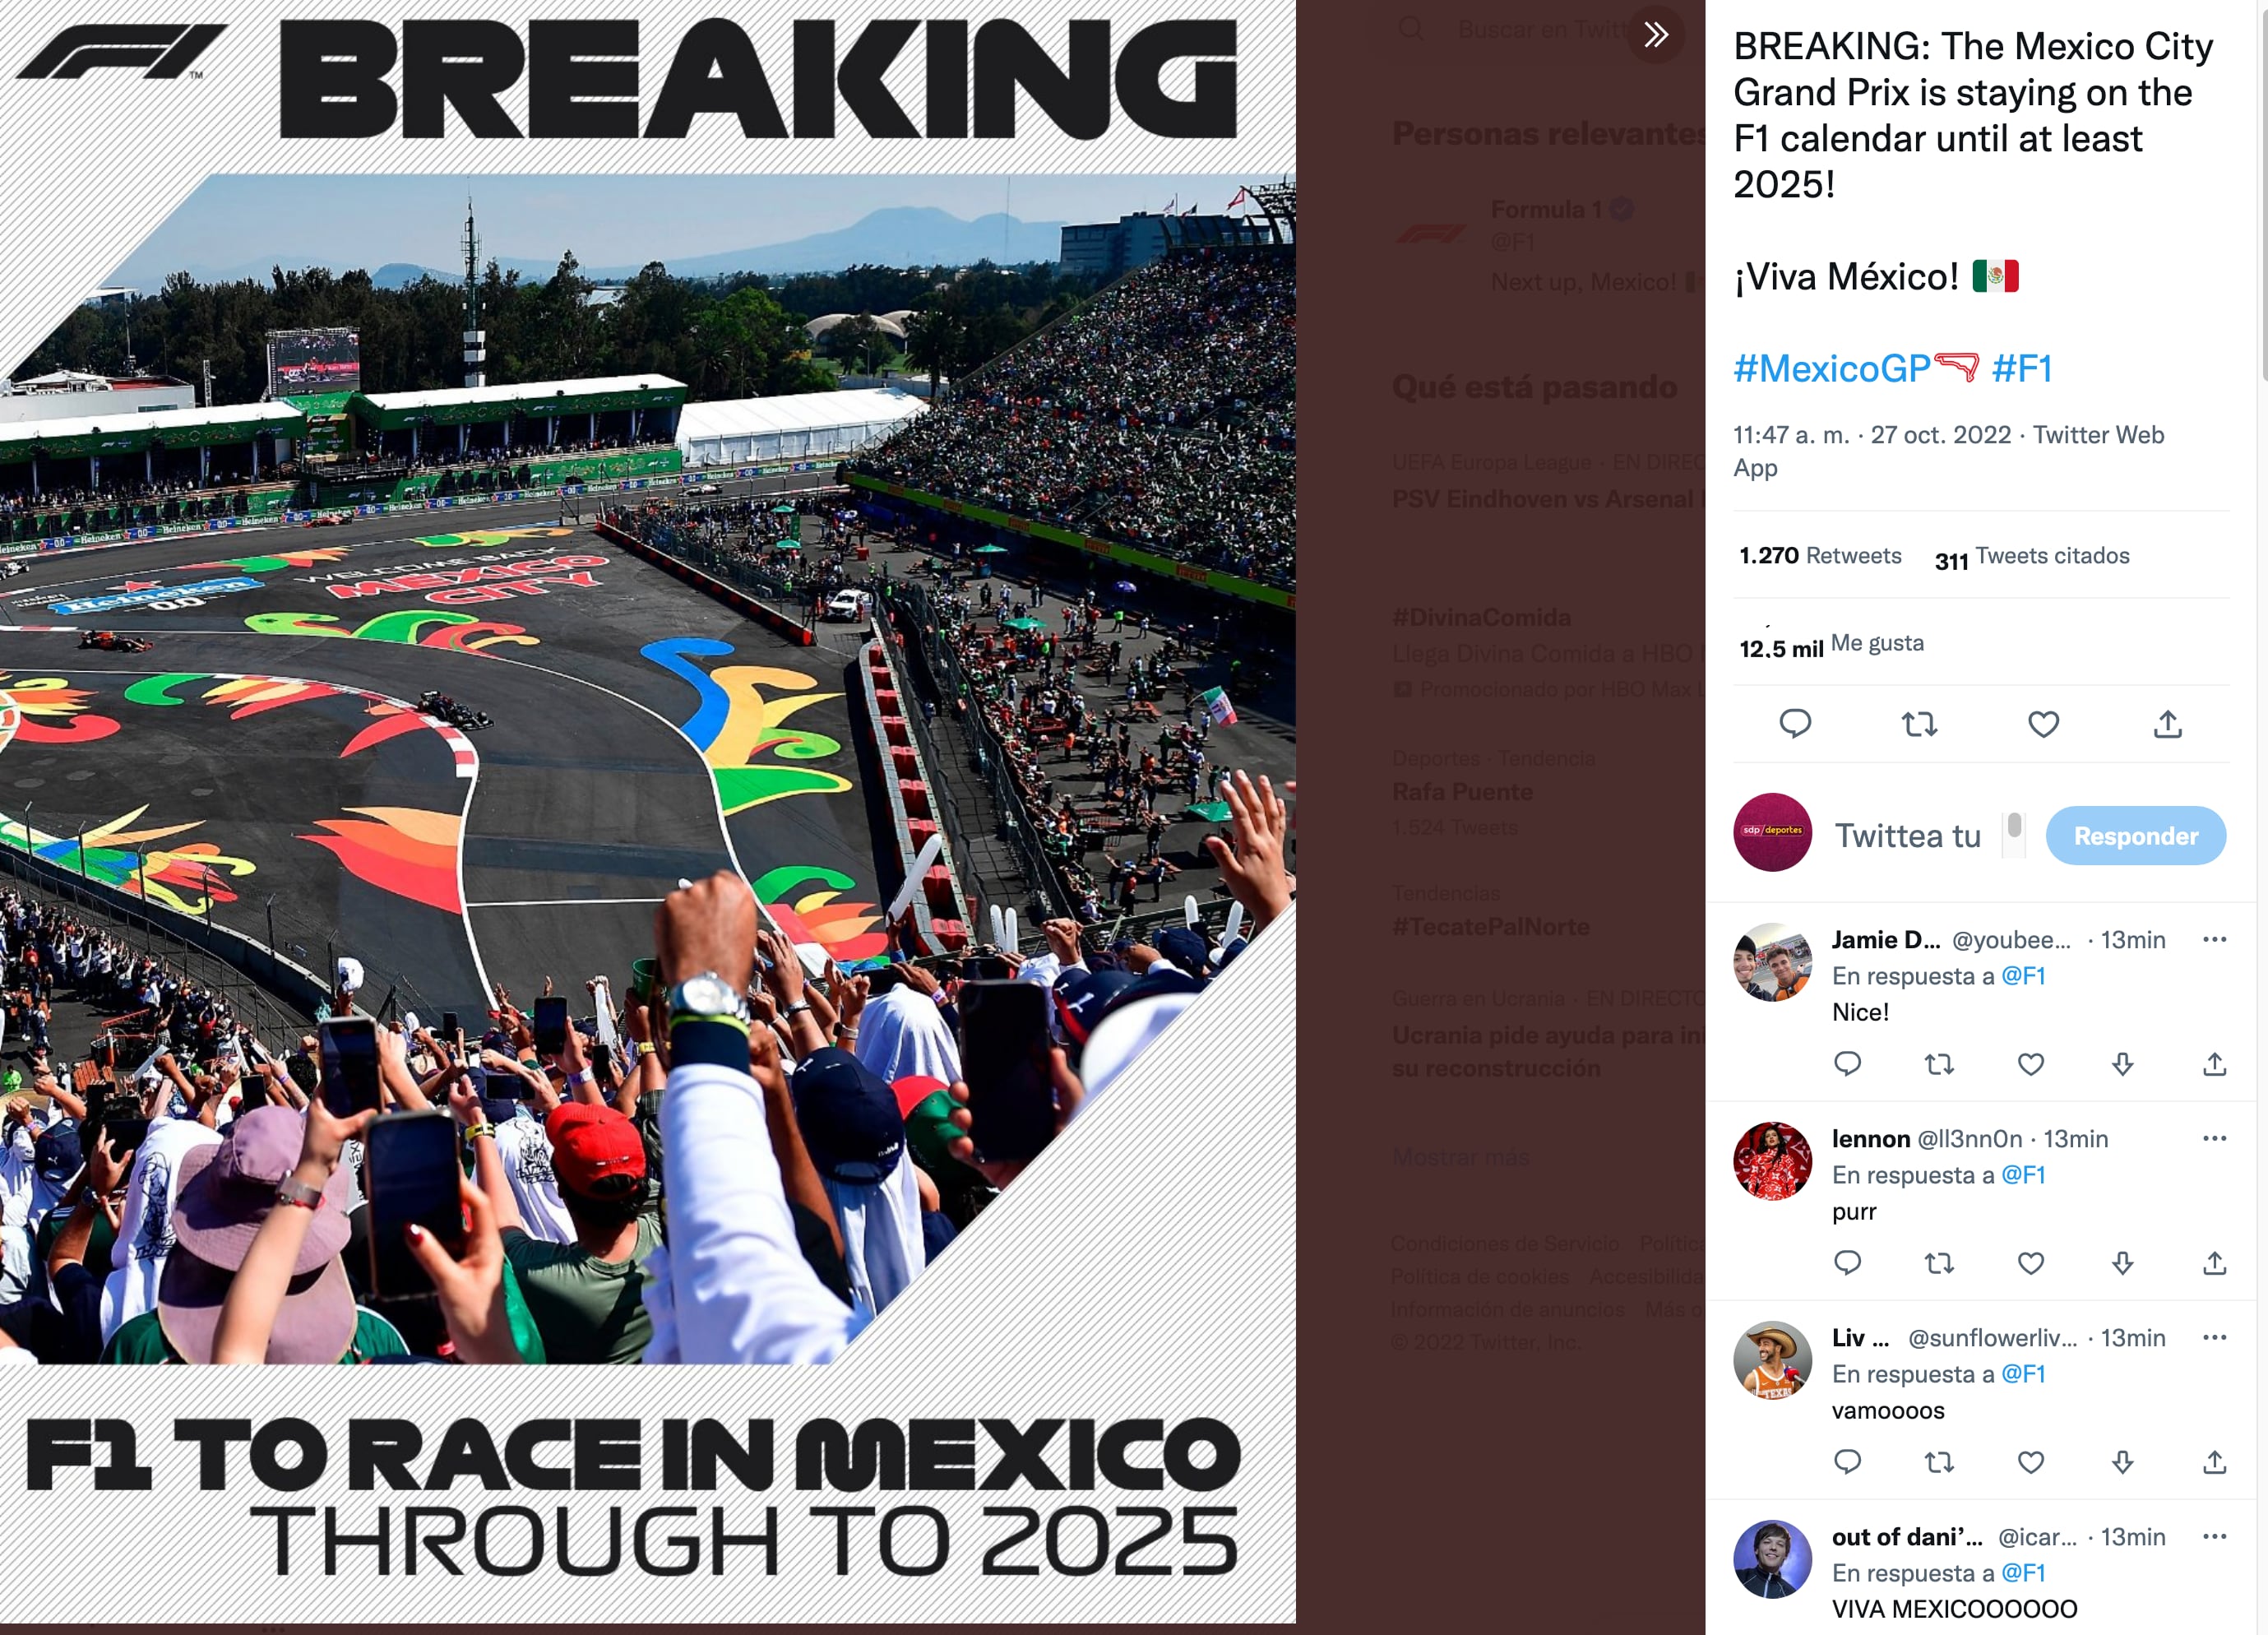Click the 'Twittea tu' reply field
The image size is (2268, 1635).
coord(1907,836)
